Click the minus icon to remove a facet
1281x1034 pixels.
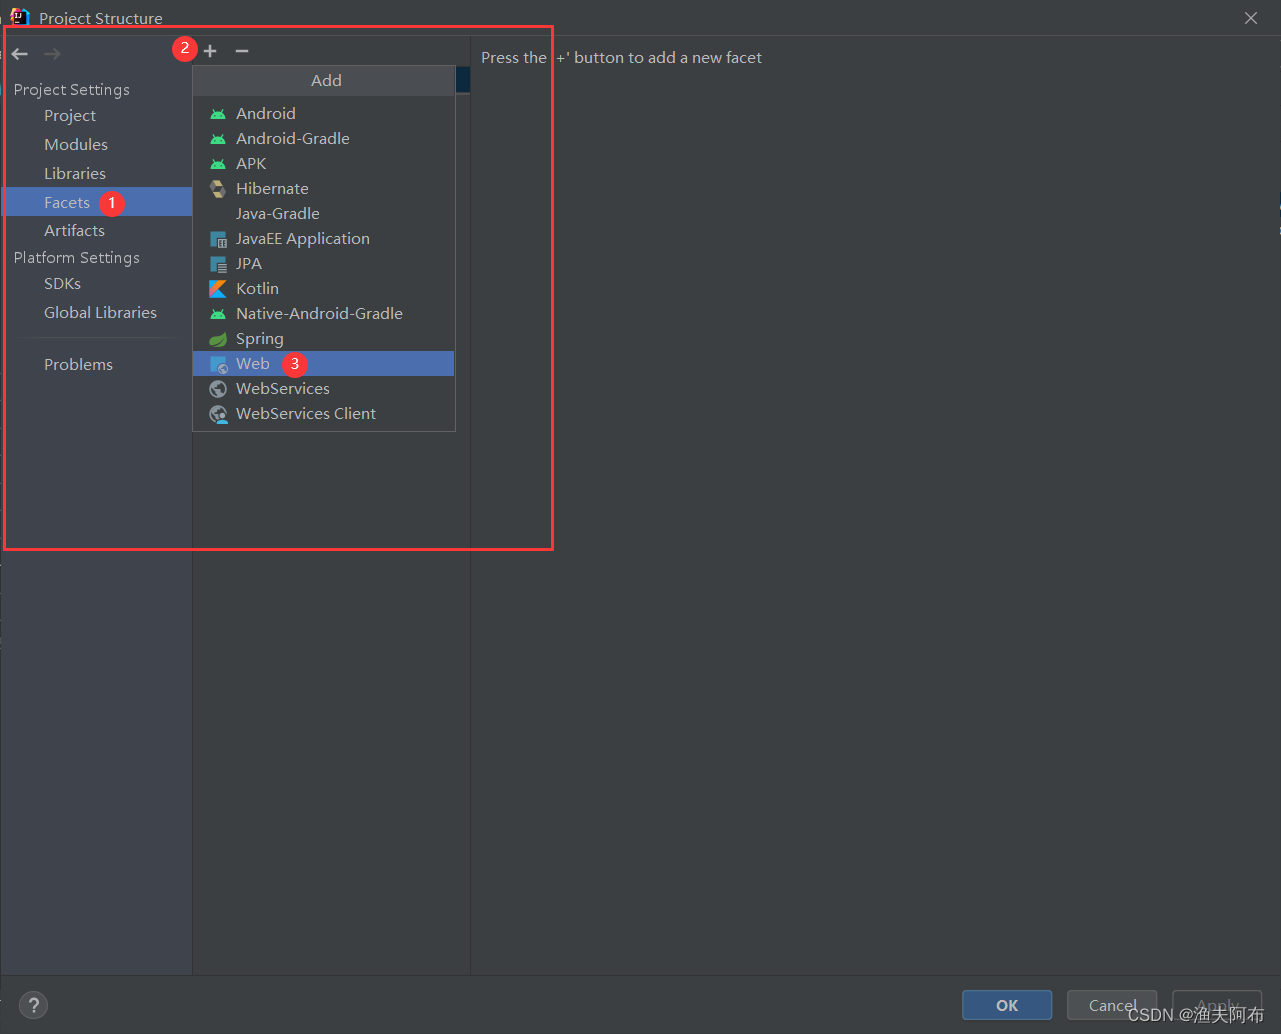(x=241, y=50)
